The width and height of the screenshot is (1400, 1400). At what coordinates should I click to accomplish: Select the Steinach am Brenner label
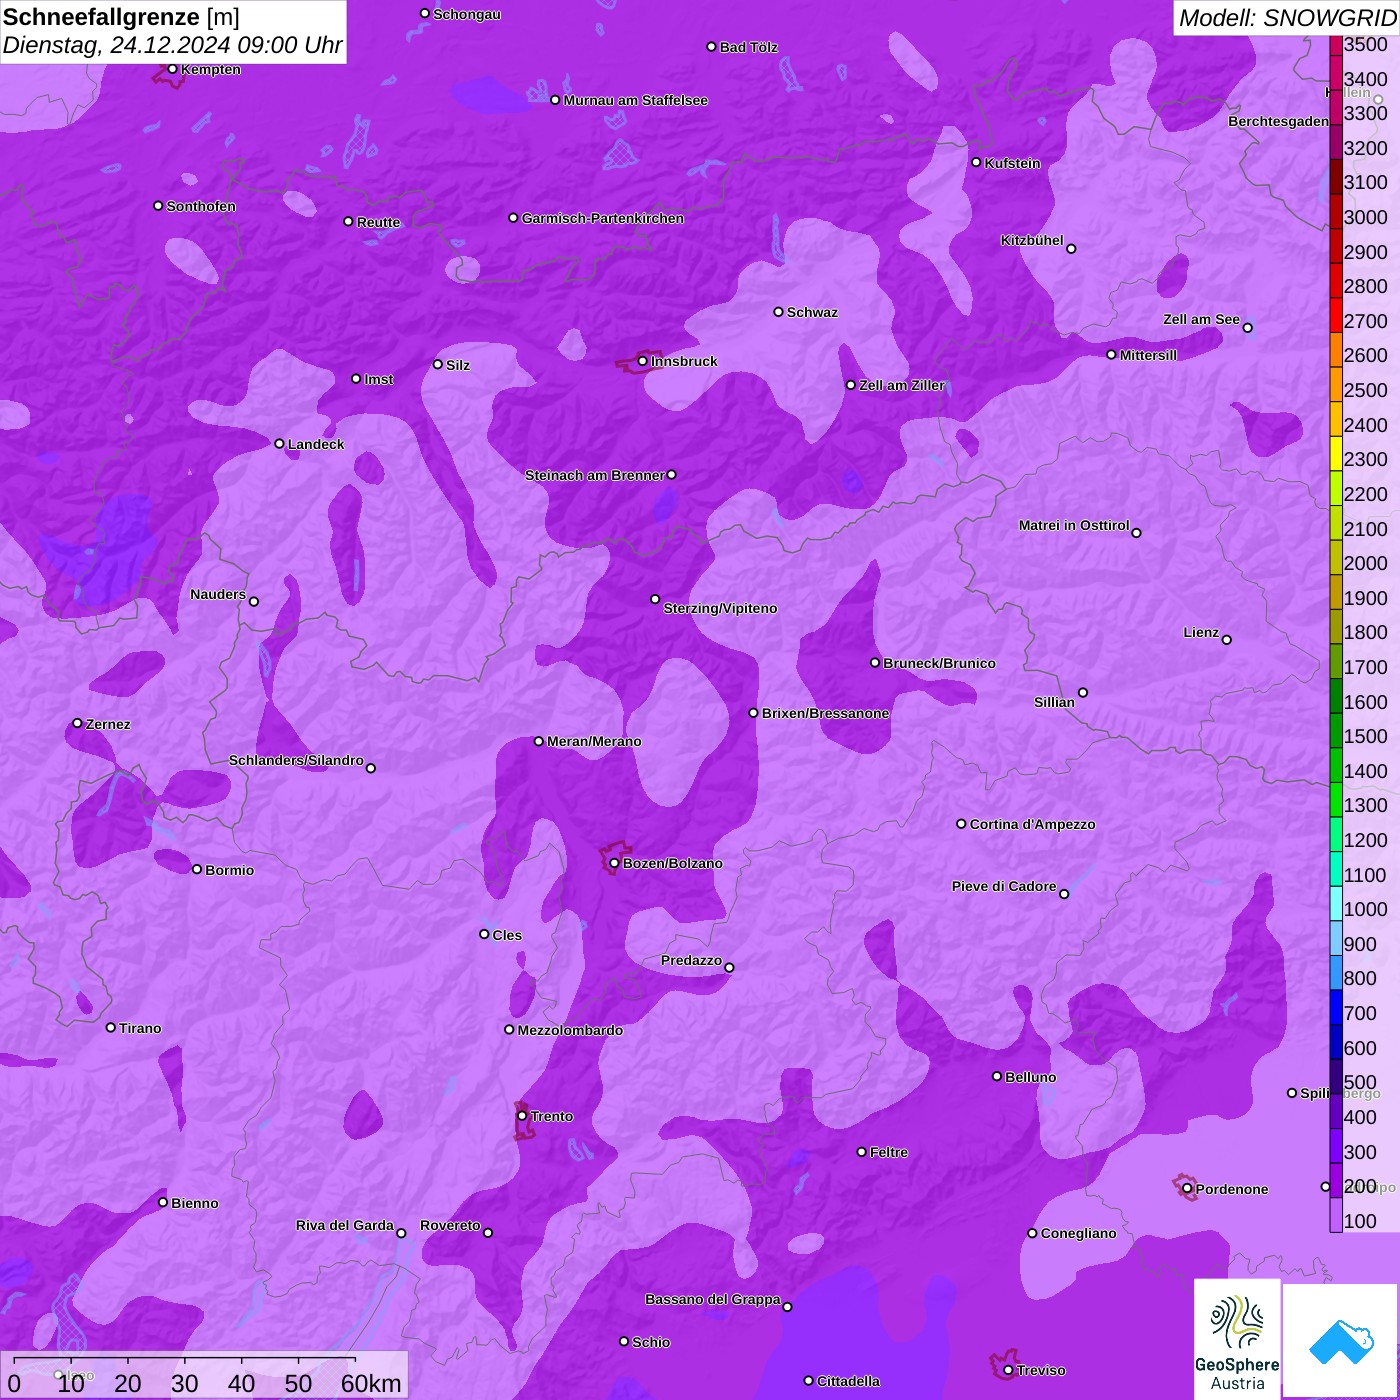[x=595, y=475]
